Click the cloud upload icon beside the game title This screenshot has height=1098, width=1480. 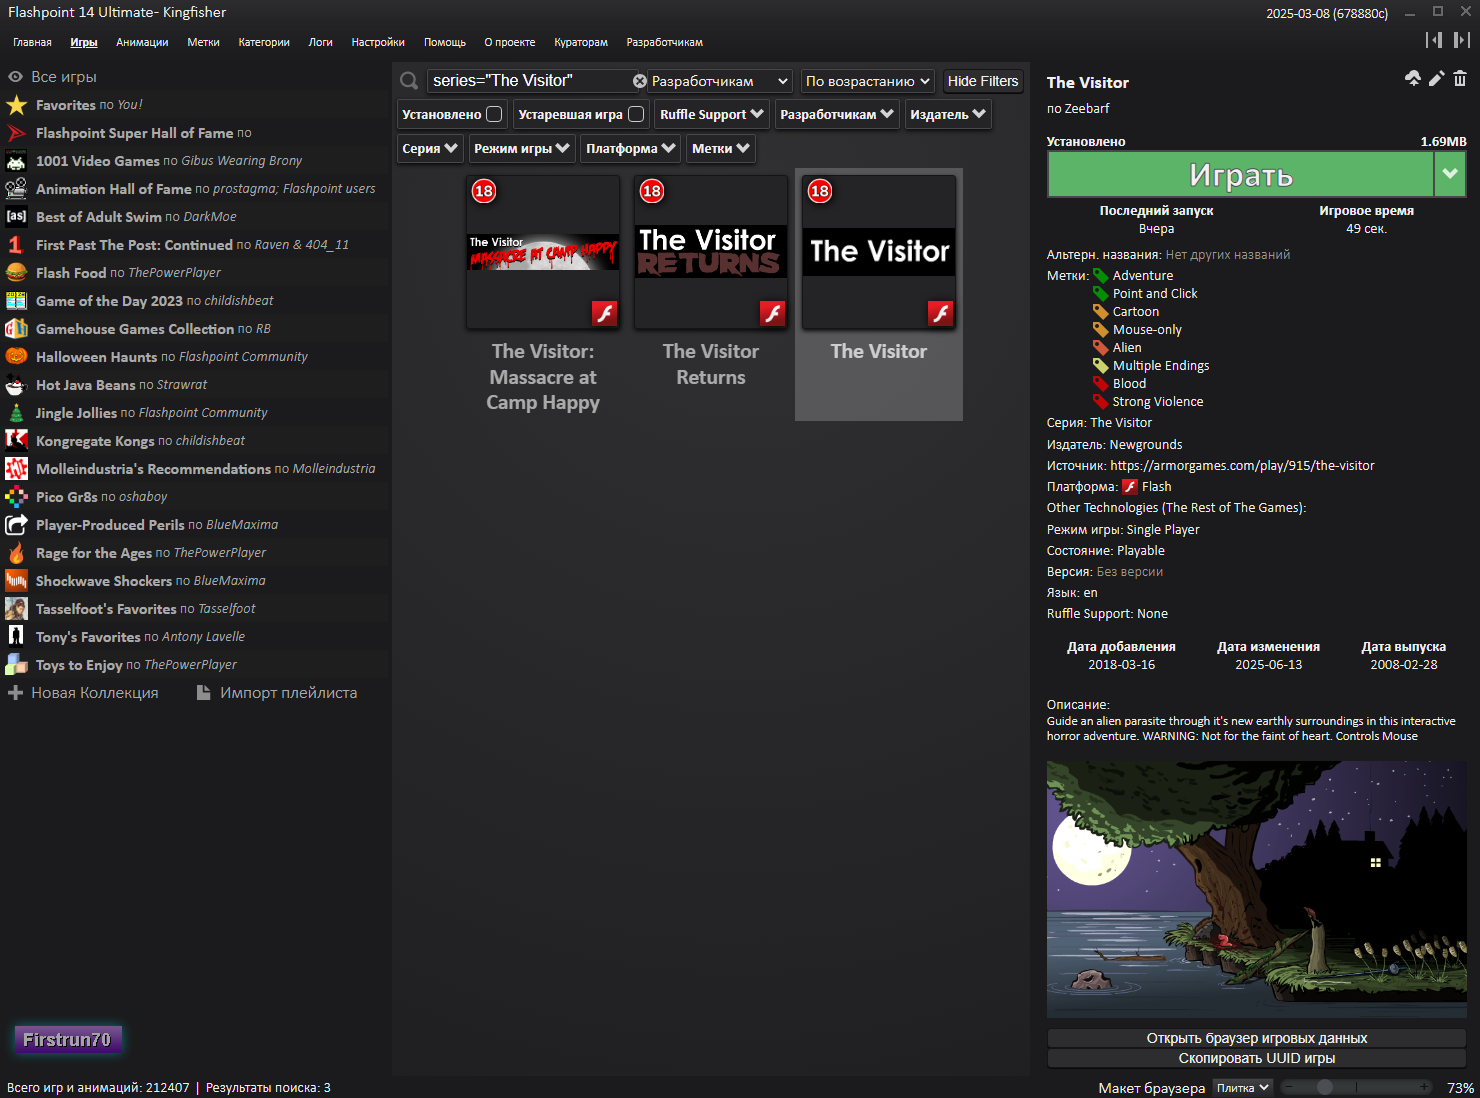pos(1412,79)
